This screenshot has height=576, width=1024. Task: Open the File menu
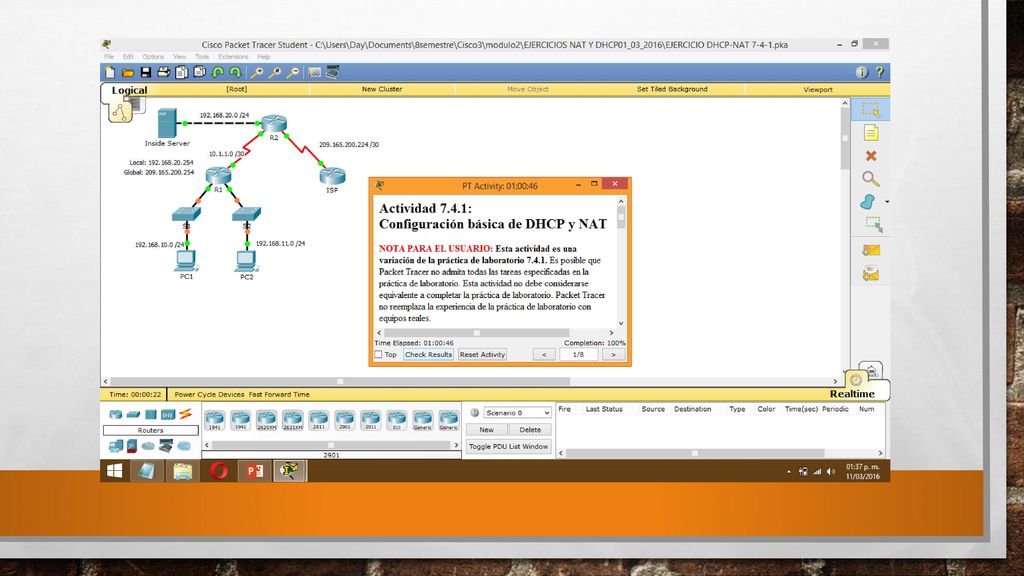click(x=109, y=57)
